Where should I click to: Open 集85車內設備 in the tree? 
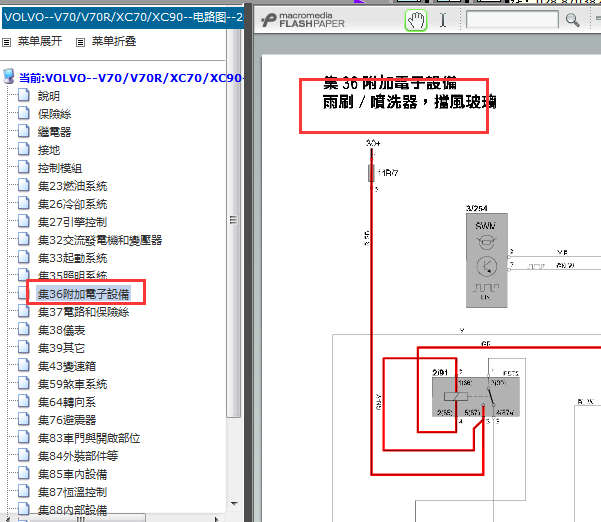pyautogui.click(x=72, y=474)
